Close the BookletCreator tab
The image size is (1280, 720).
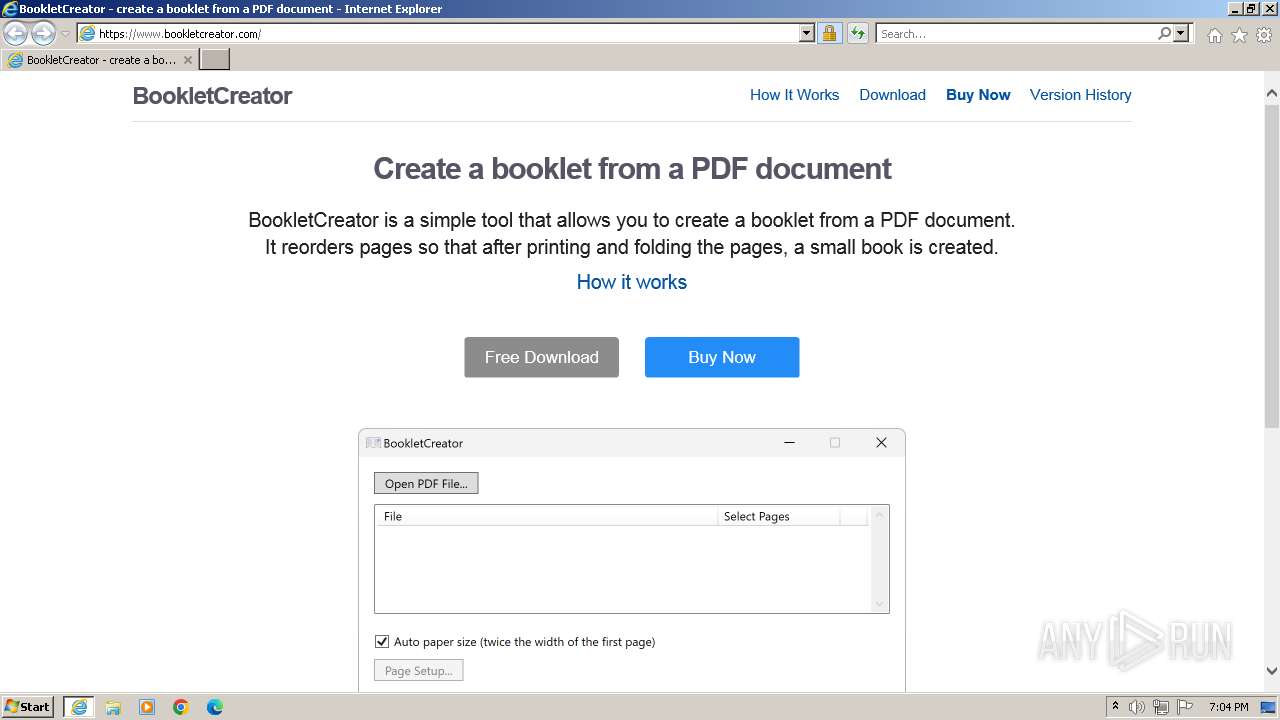[187, 60]
